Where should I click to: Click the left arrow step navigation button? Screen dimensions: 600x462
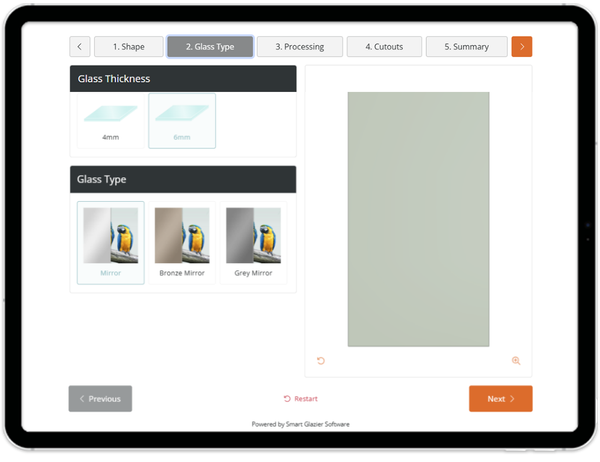(80, 47)
